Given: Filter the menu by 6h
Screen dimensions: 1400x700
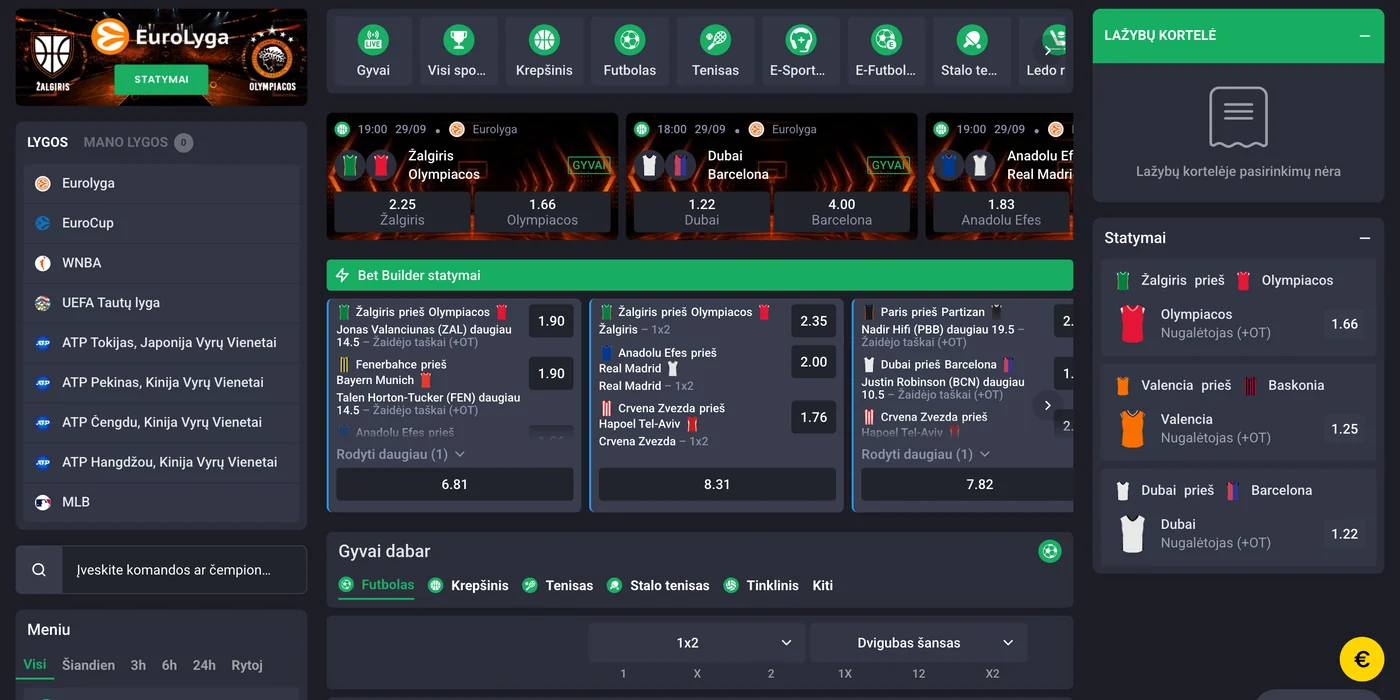Looking at the screenshot, I should click(x=170, y=665).
